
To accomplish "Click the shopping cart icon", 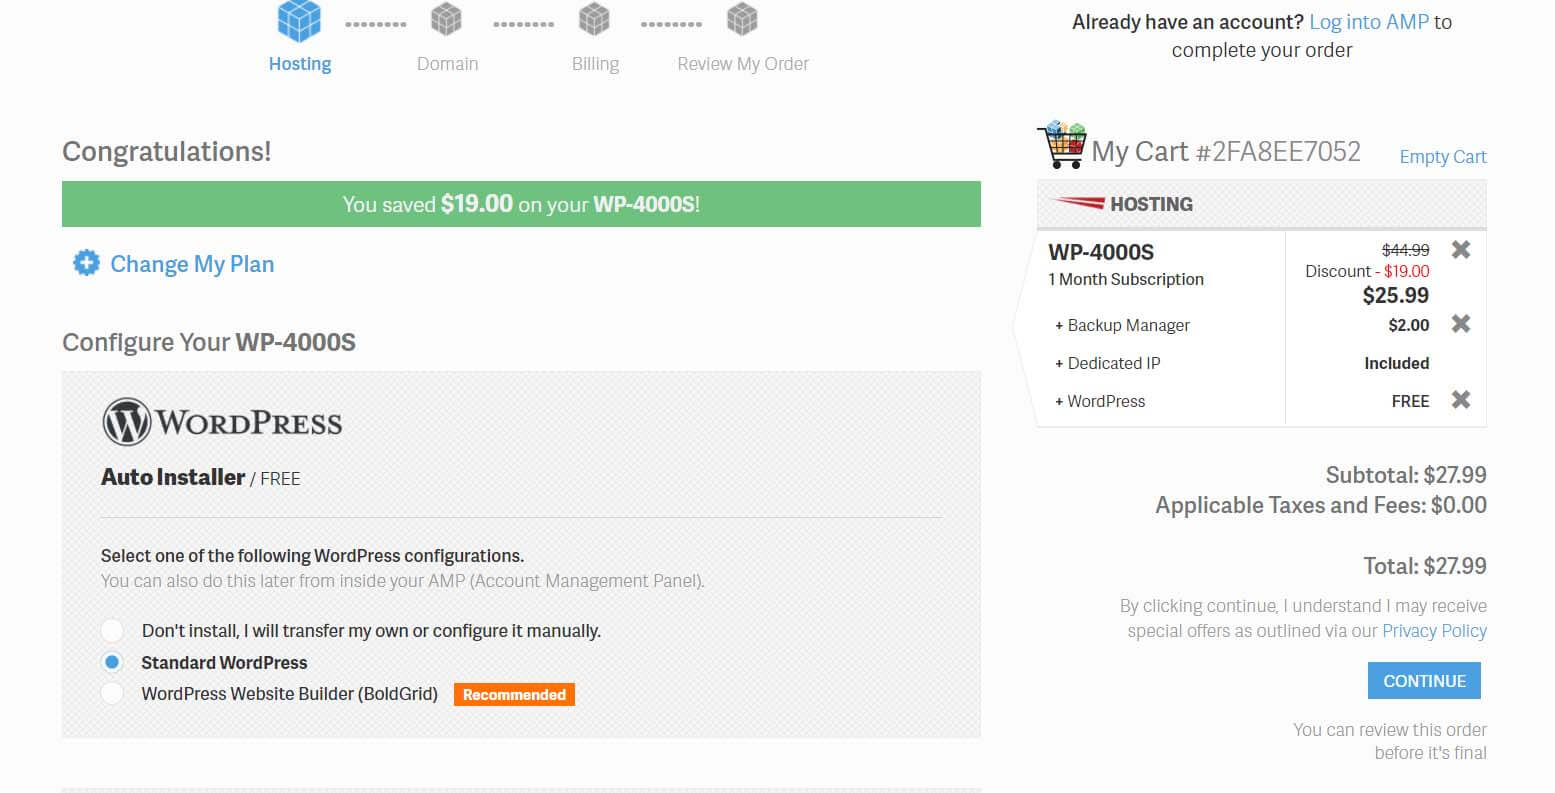I will (x=1065, y=143).
